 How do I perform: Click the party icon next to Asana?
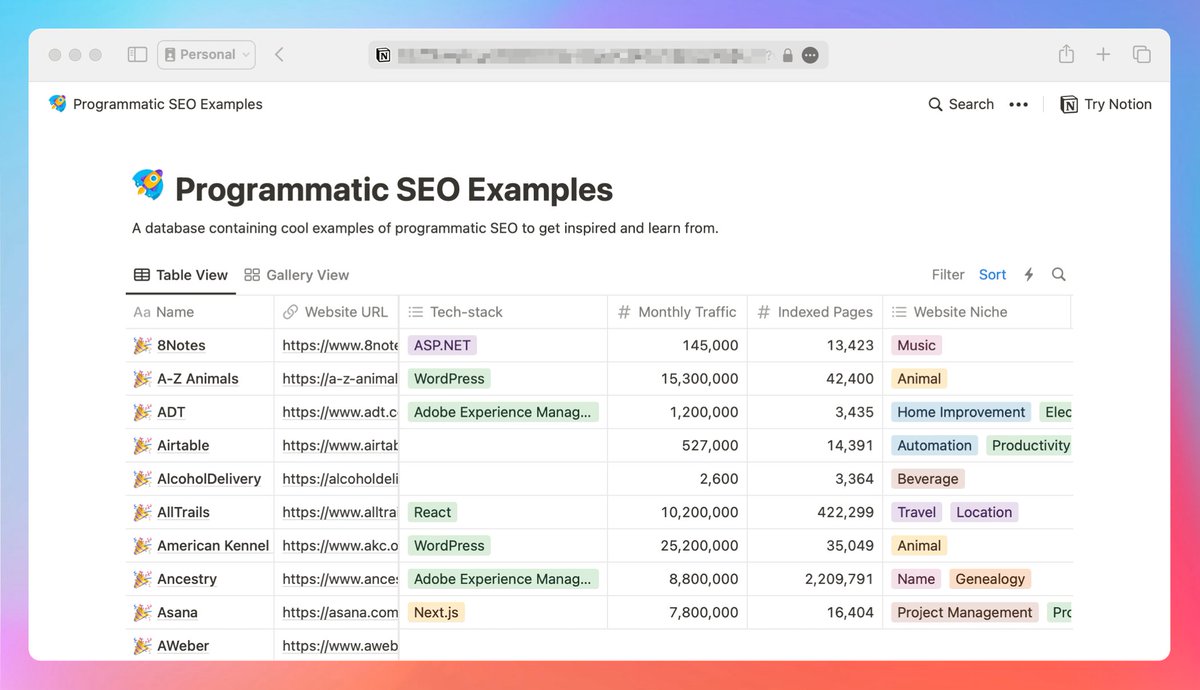point(142,612)
